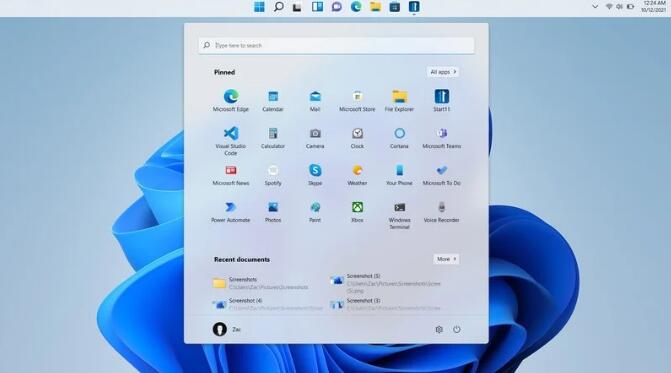Open the Spotify pinned app

coord(273,175)
